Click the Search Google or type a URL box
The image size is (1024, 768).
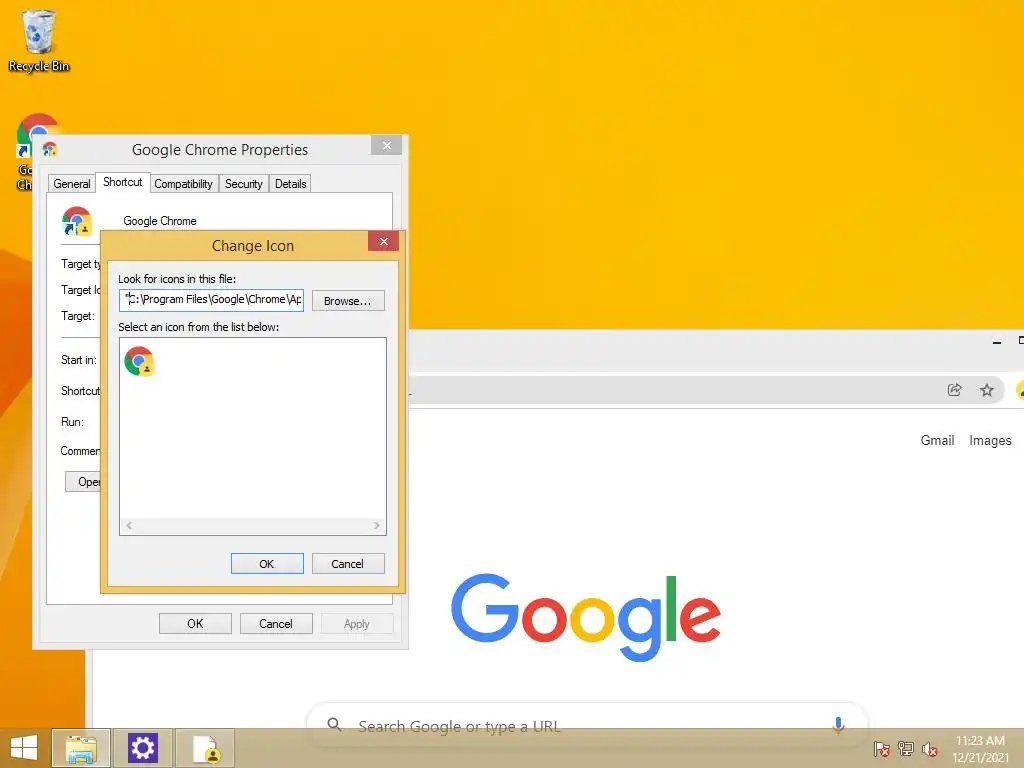click(x=588, y=725)
